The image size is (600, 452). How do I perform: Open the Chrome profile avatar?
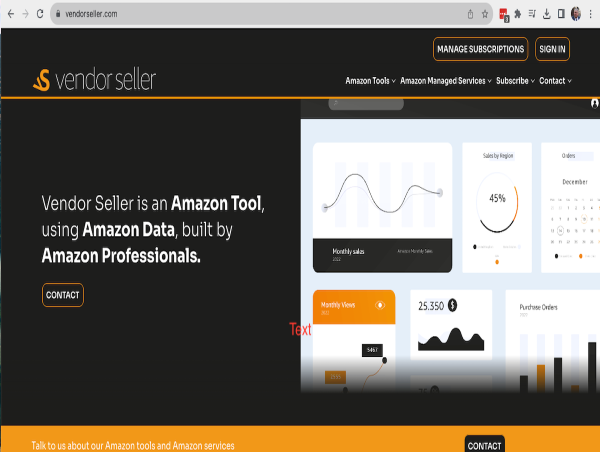576,14
